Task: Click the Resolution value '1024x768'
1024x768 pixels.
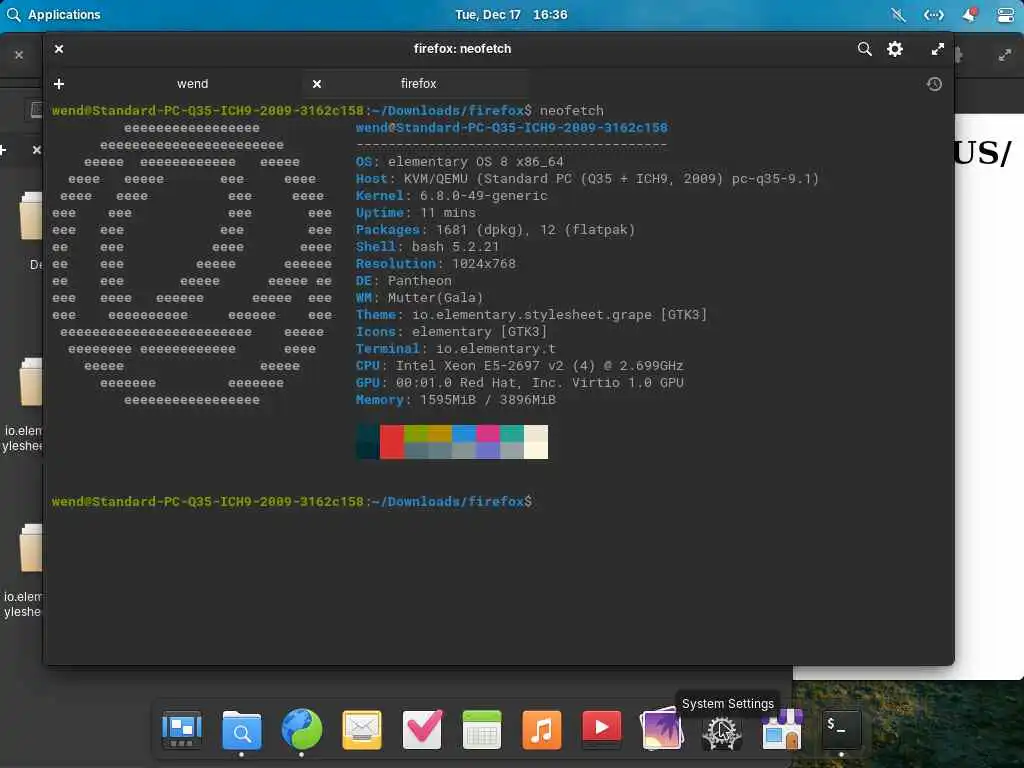Action: [484, 264]
